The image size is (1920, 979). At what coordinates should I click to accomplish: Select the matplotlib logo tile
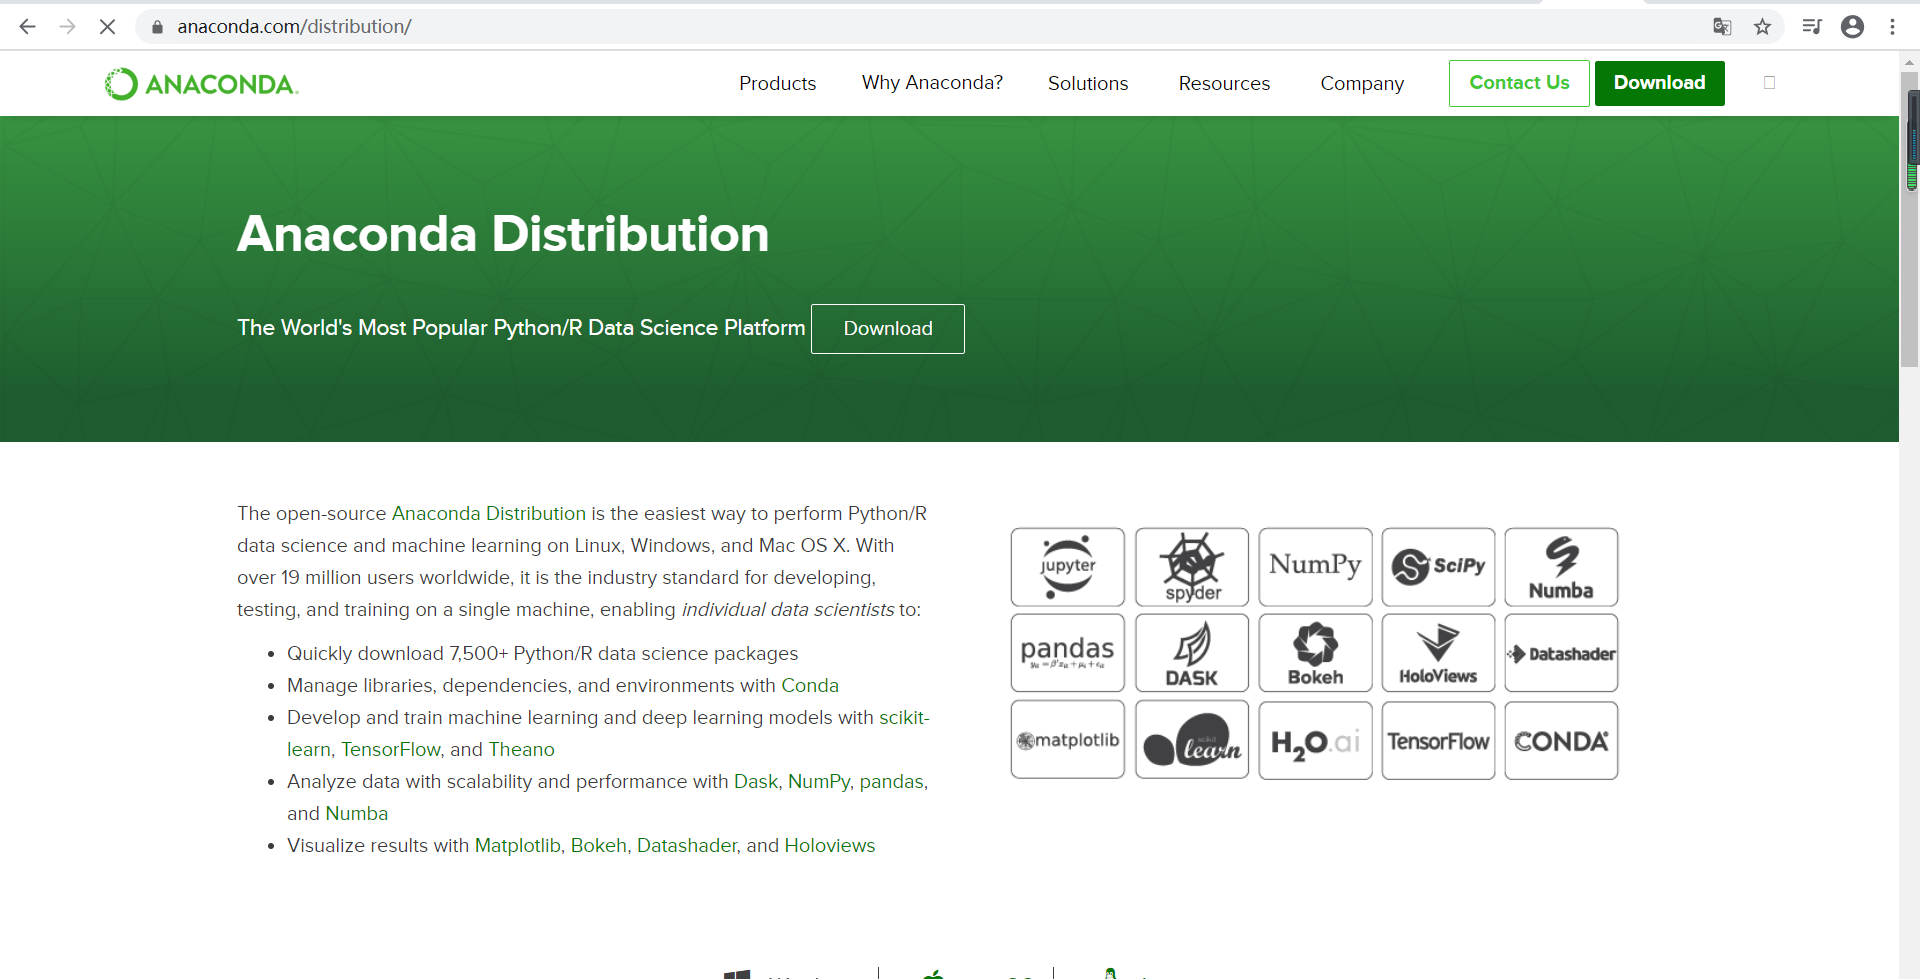point(1068,740)
